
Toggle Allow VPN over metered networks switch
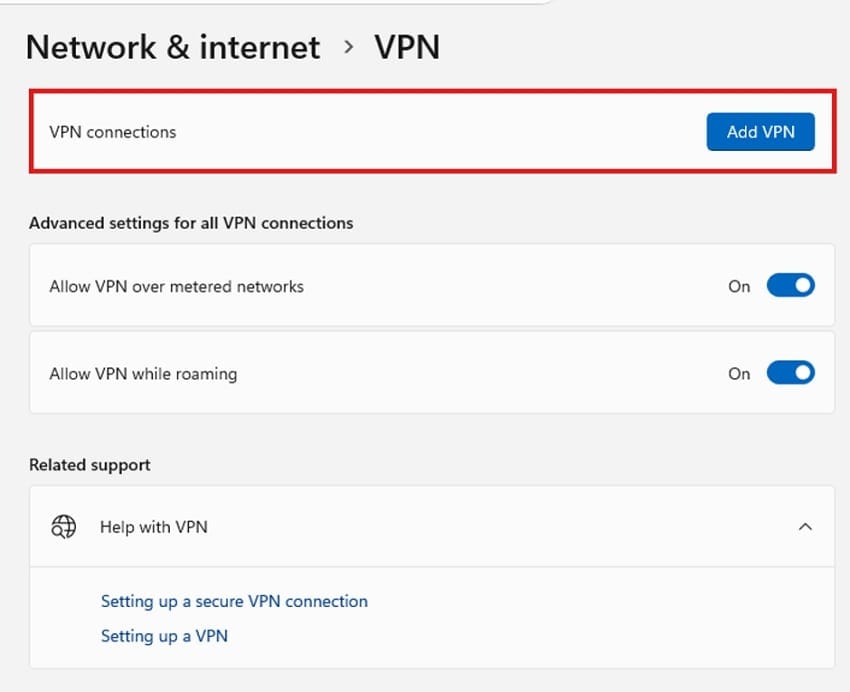[x=790, y=286]
